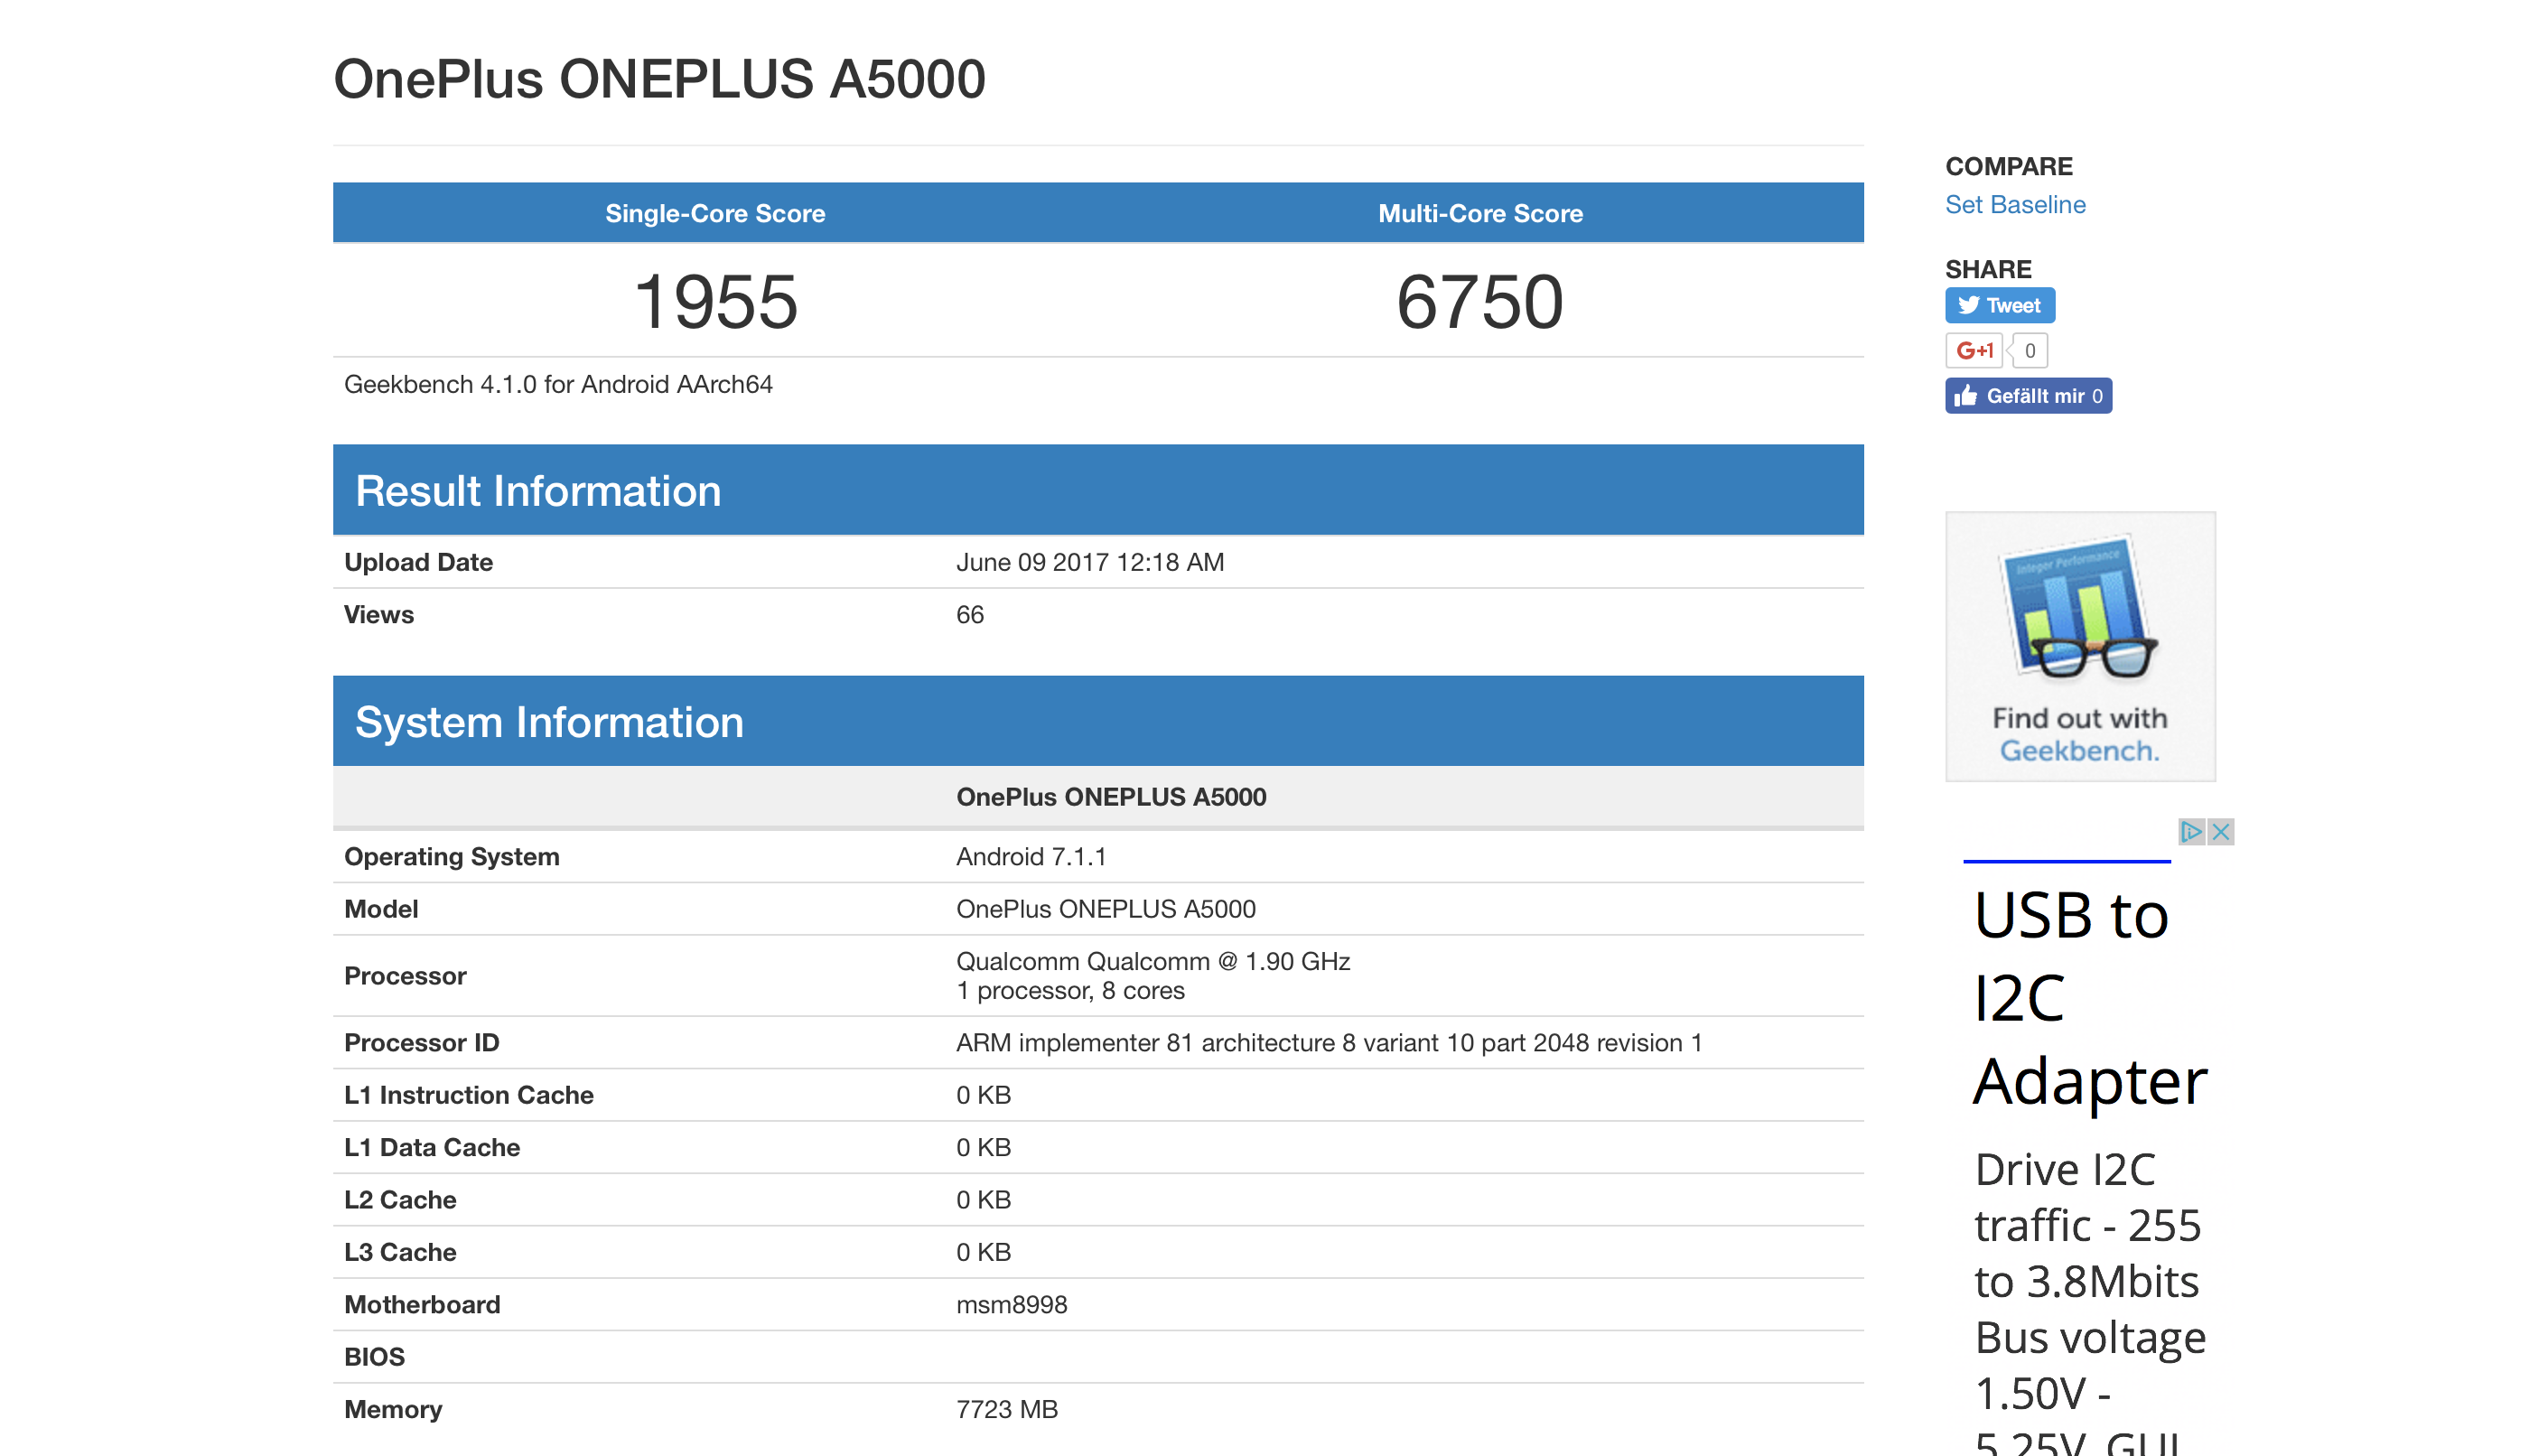
Task: Click the System Information heading
Action: click(x=549, y=722)
